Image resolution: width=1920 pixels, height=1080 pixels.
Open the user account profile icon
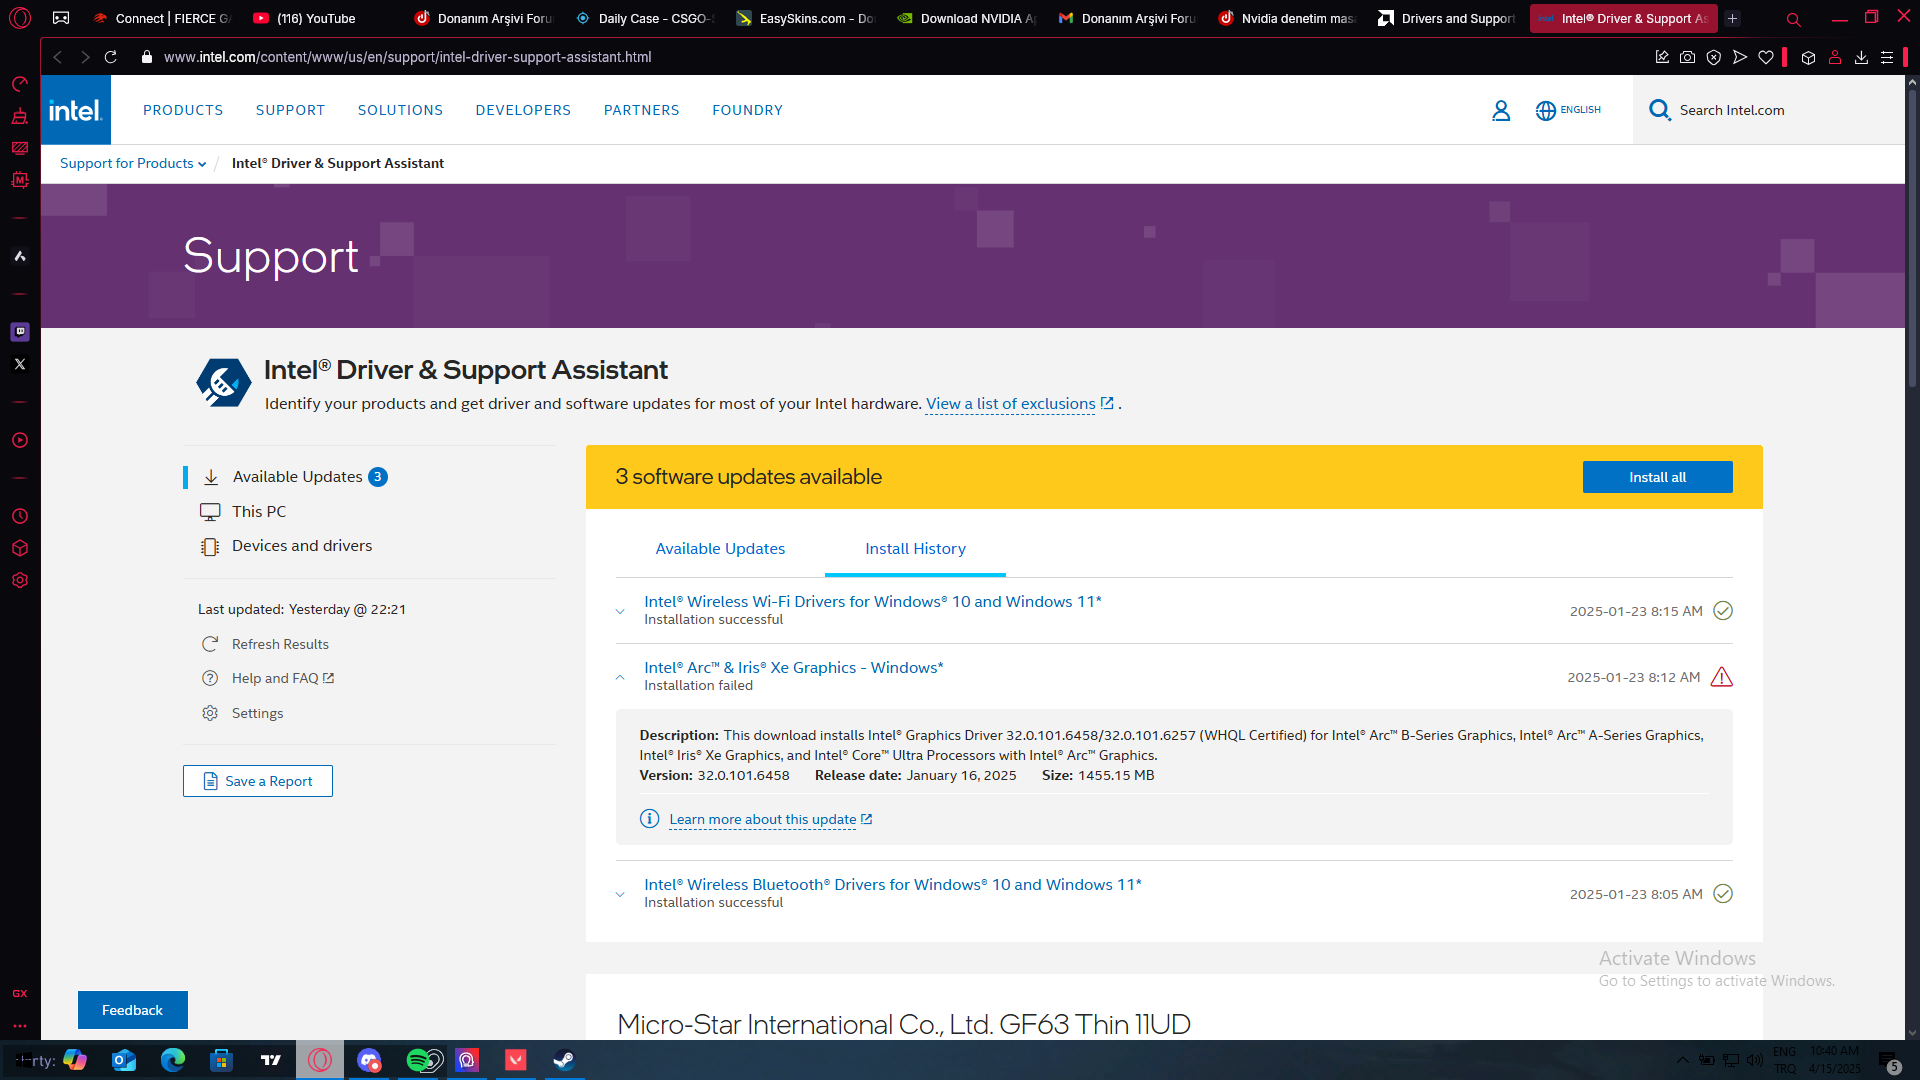1500,110
